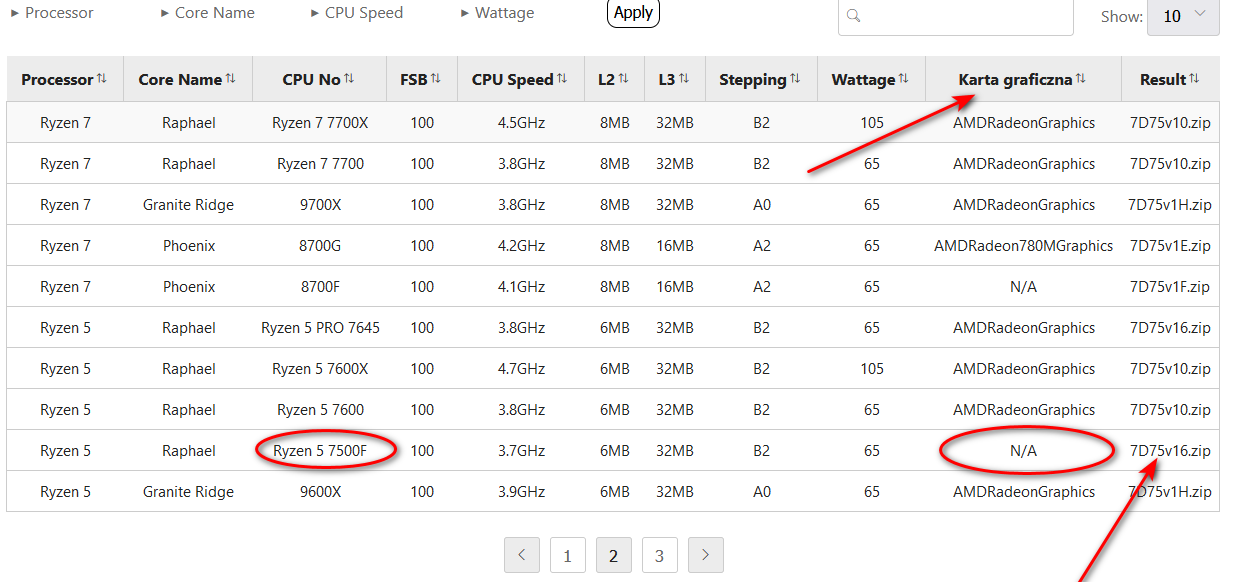Sort by Result column arrows
1244x582 pixels.
(1194, 79)
